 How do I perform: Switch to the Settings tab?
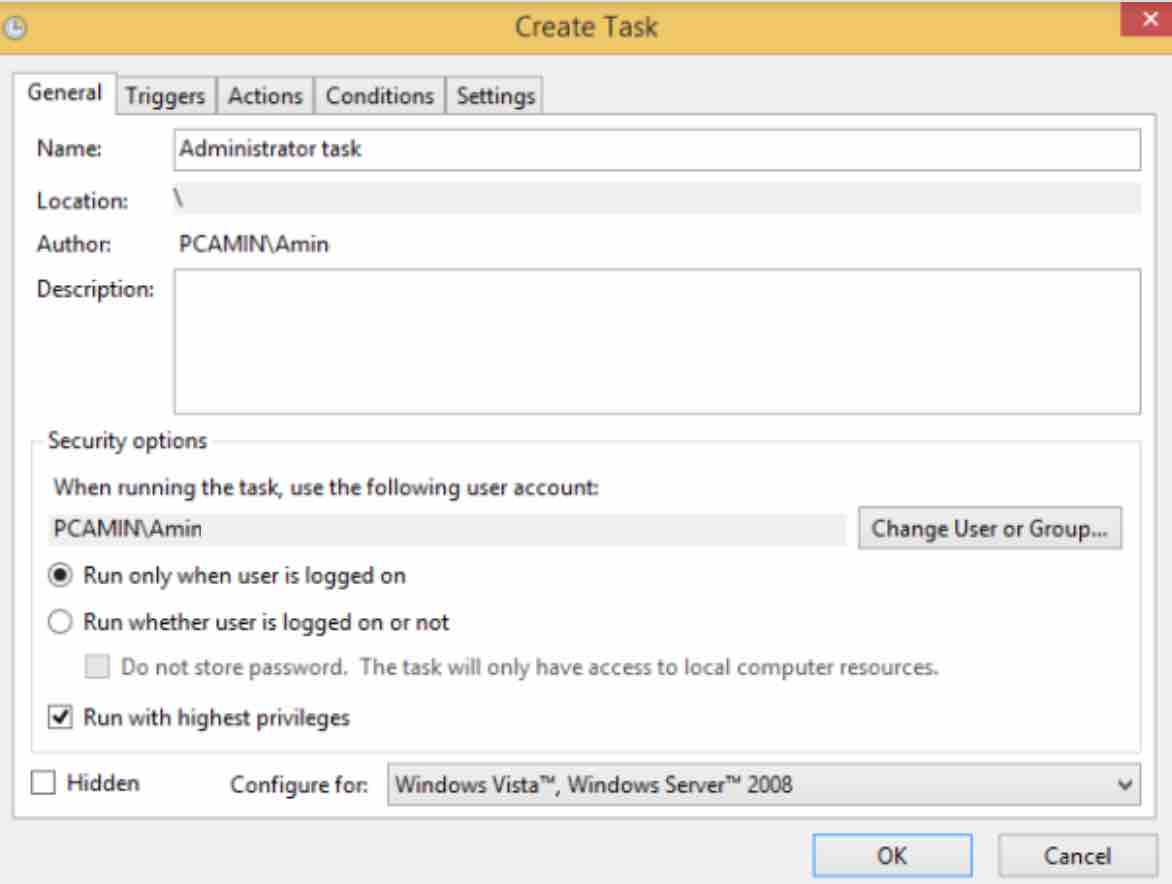496,96
